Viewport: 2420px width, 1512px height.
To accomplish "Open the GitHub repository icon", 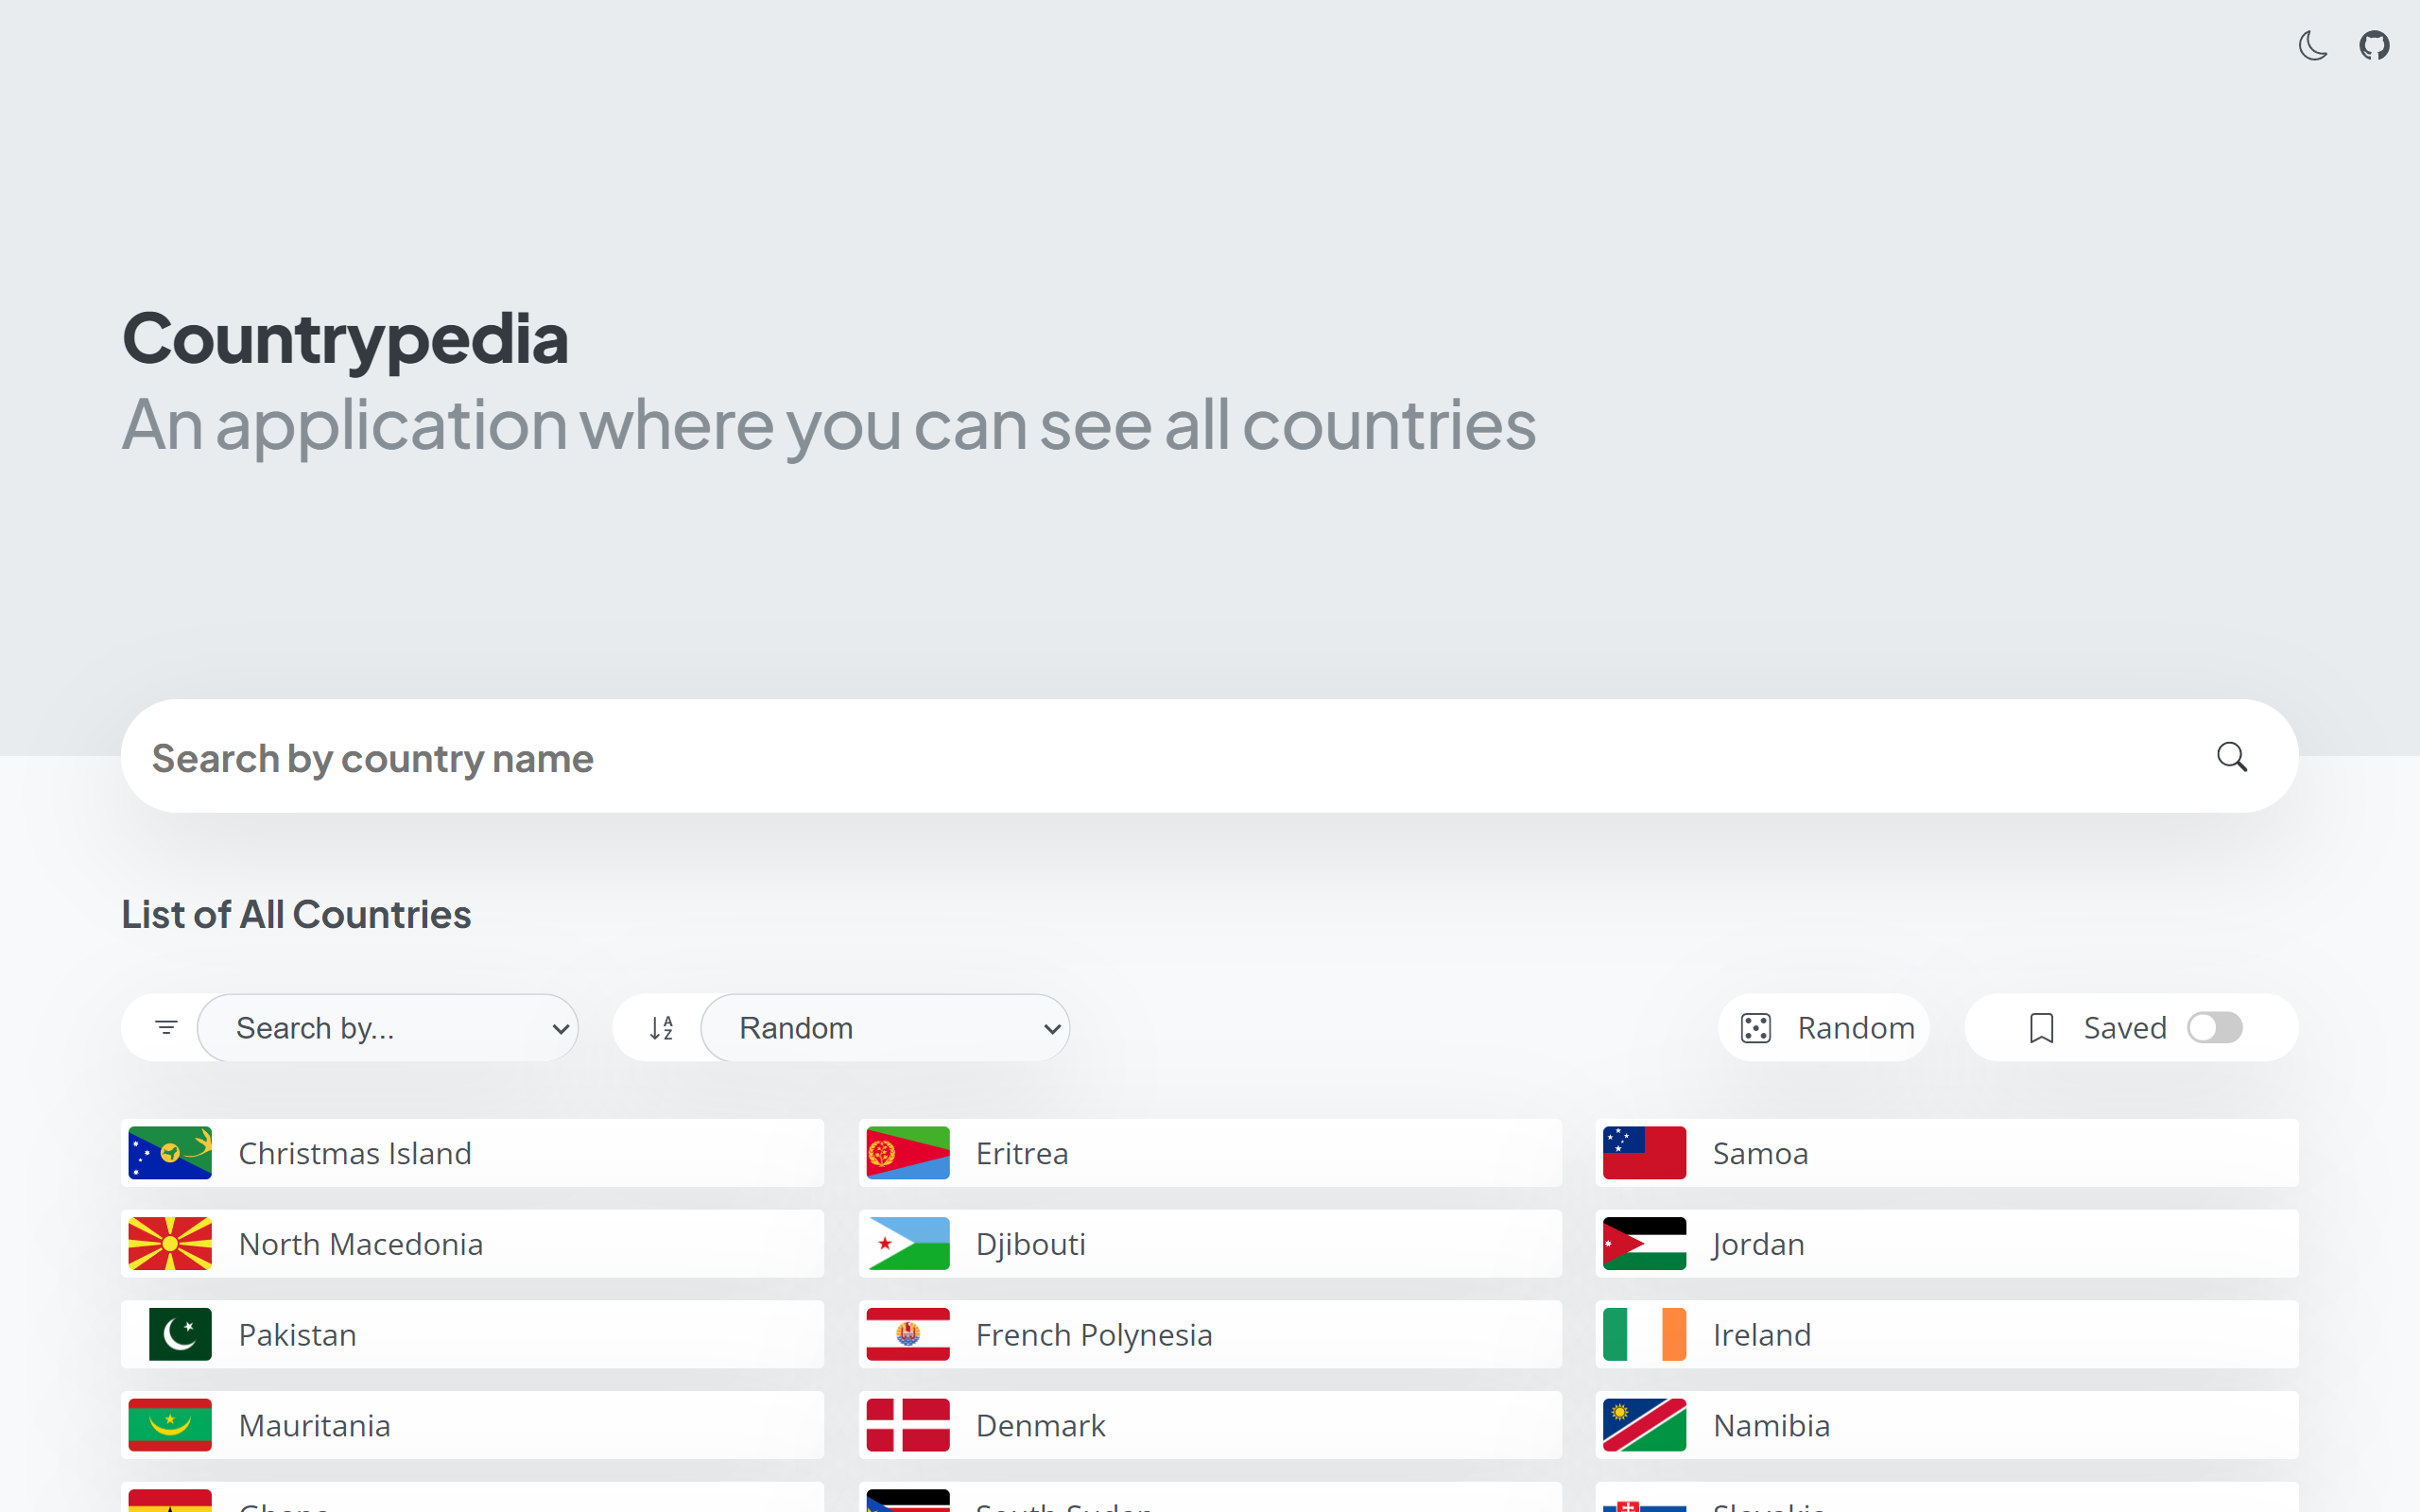I will 2376,45.
